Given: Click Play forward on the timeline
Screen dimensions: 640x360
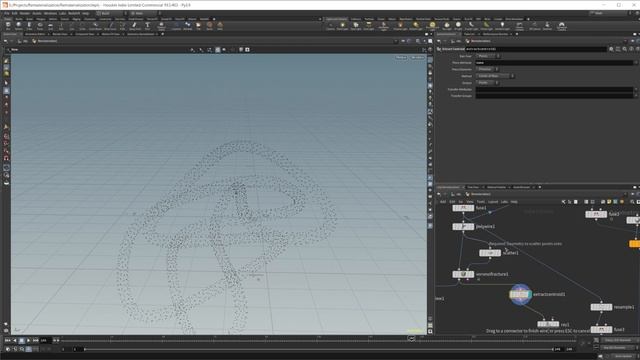Looking at the screenshot, I should pos(28,340).
